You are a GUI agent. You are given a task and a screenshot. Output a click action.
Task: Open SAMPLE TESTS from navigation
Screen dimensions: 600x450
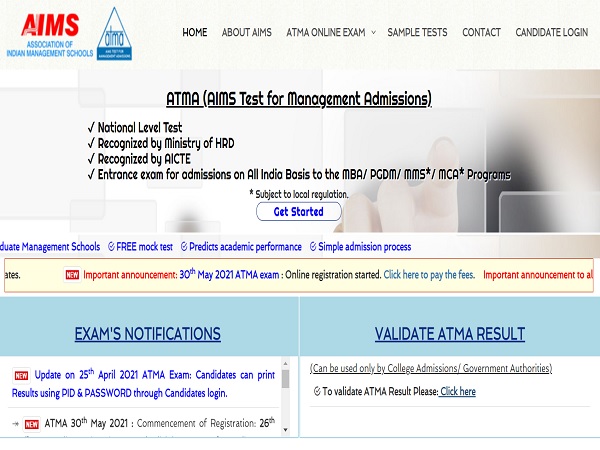point(417,32)
